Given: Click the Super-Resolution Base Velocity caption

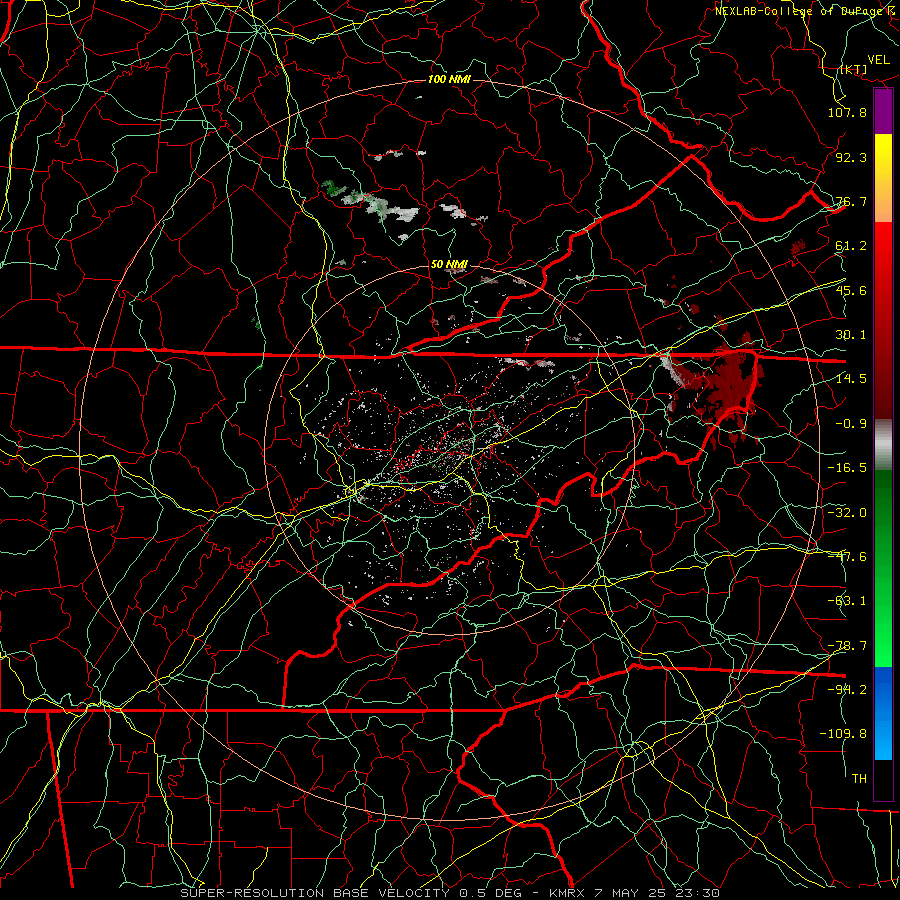Looking at the screenshot, I should tap(449, 893).
